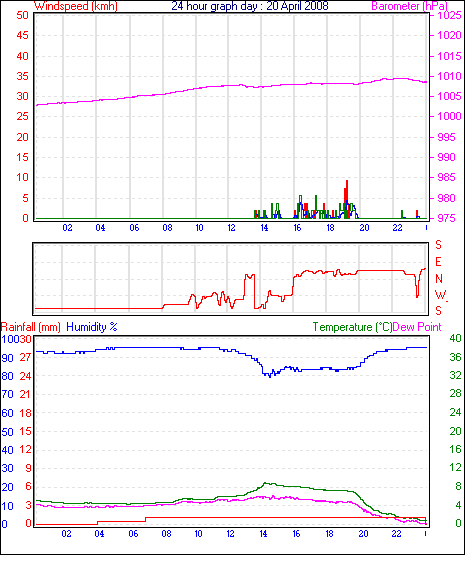The height and width of the screenshot is (563, 466).
Task: Click the 40 temperature scale label
Action: [455, 338]
